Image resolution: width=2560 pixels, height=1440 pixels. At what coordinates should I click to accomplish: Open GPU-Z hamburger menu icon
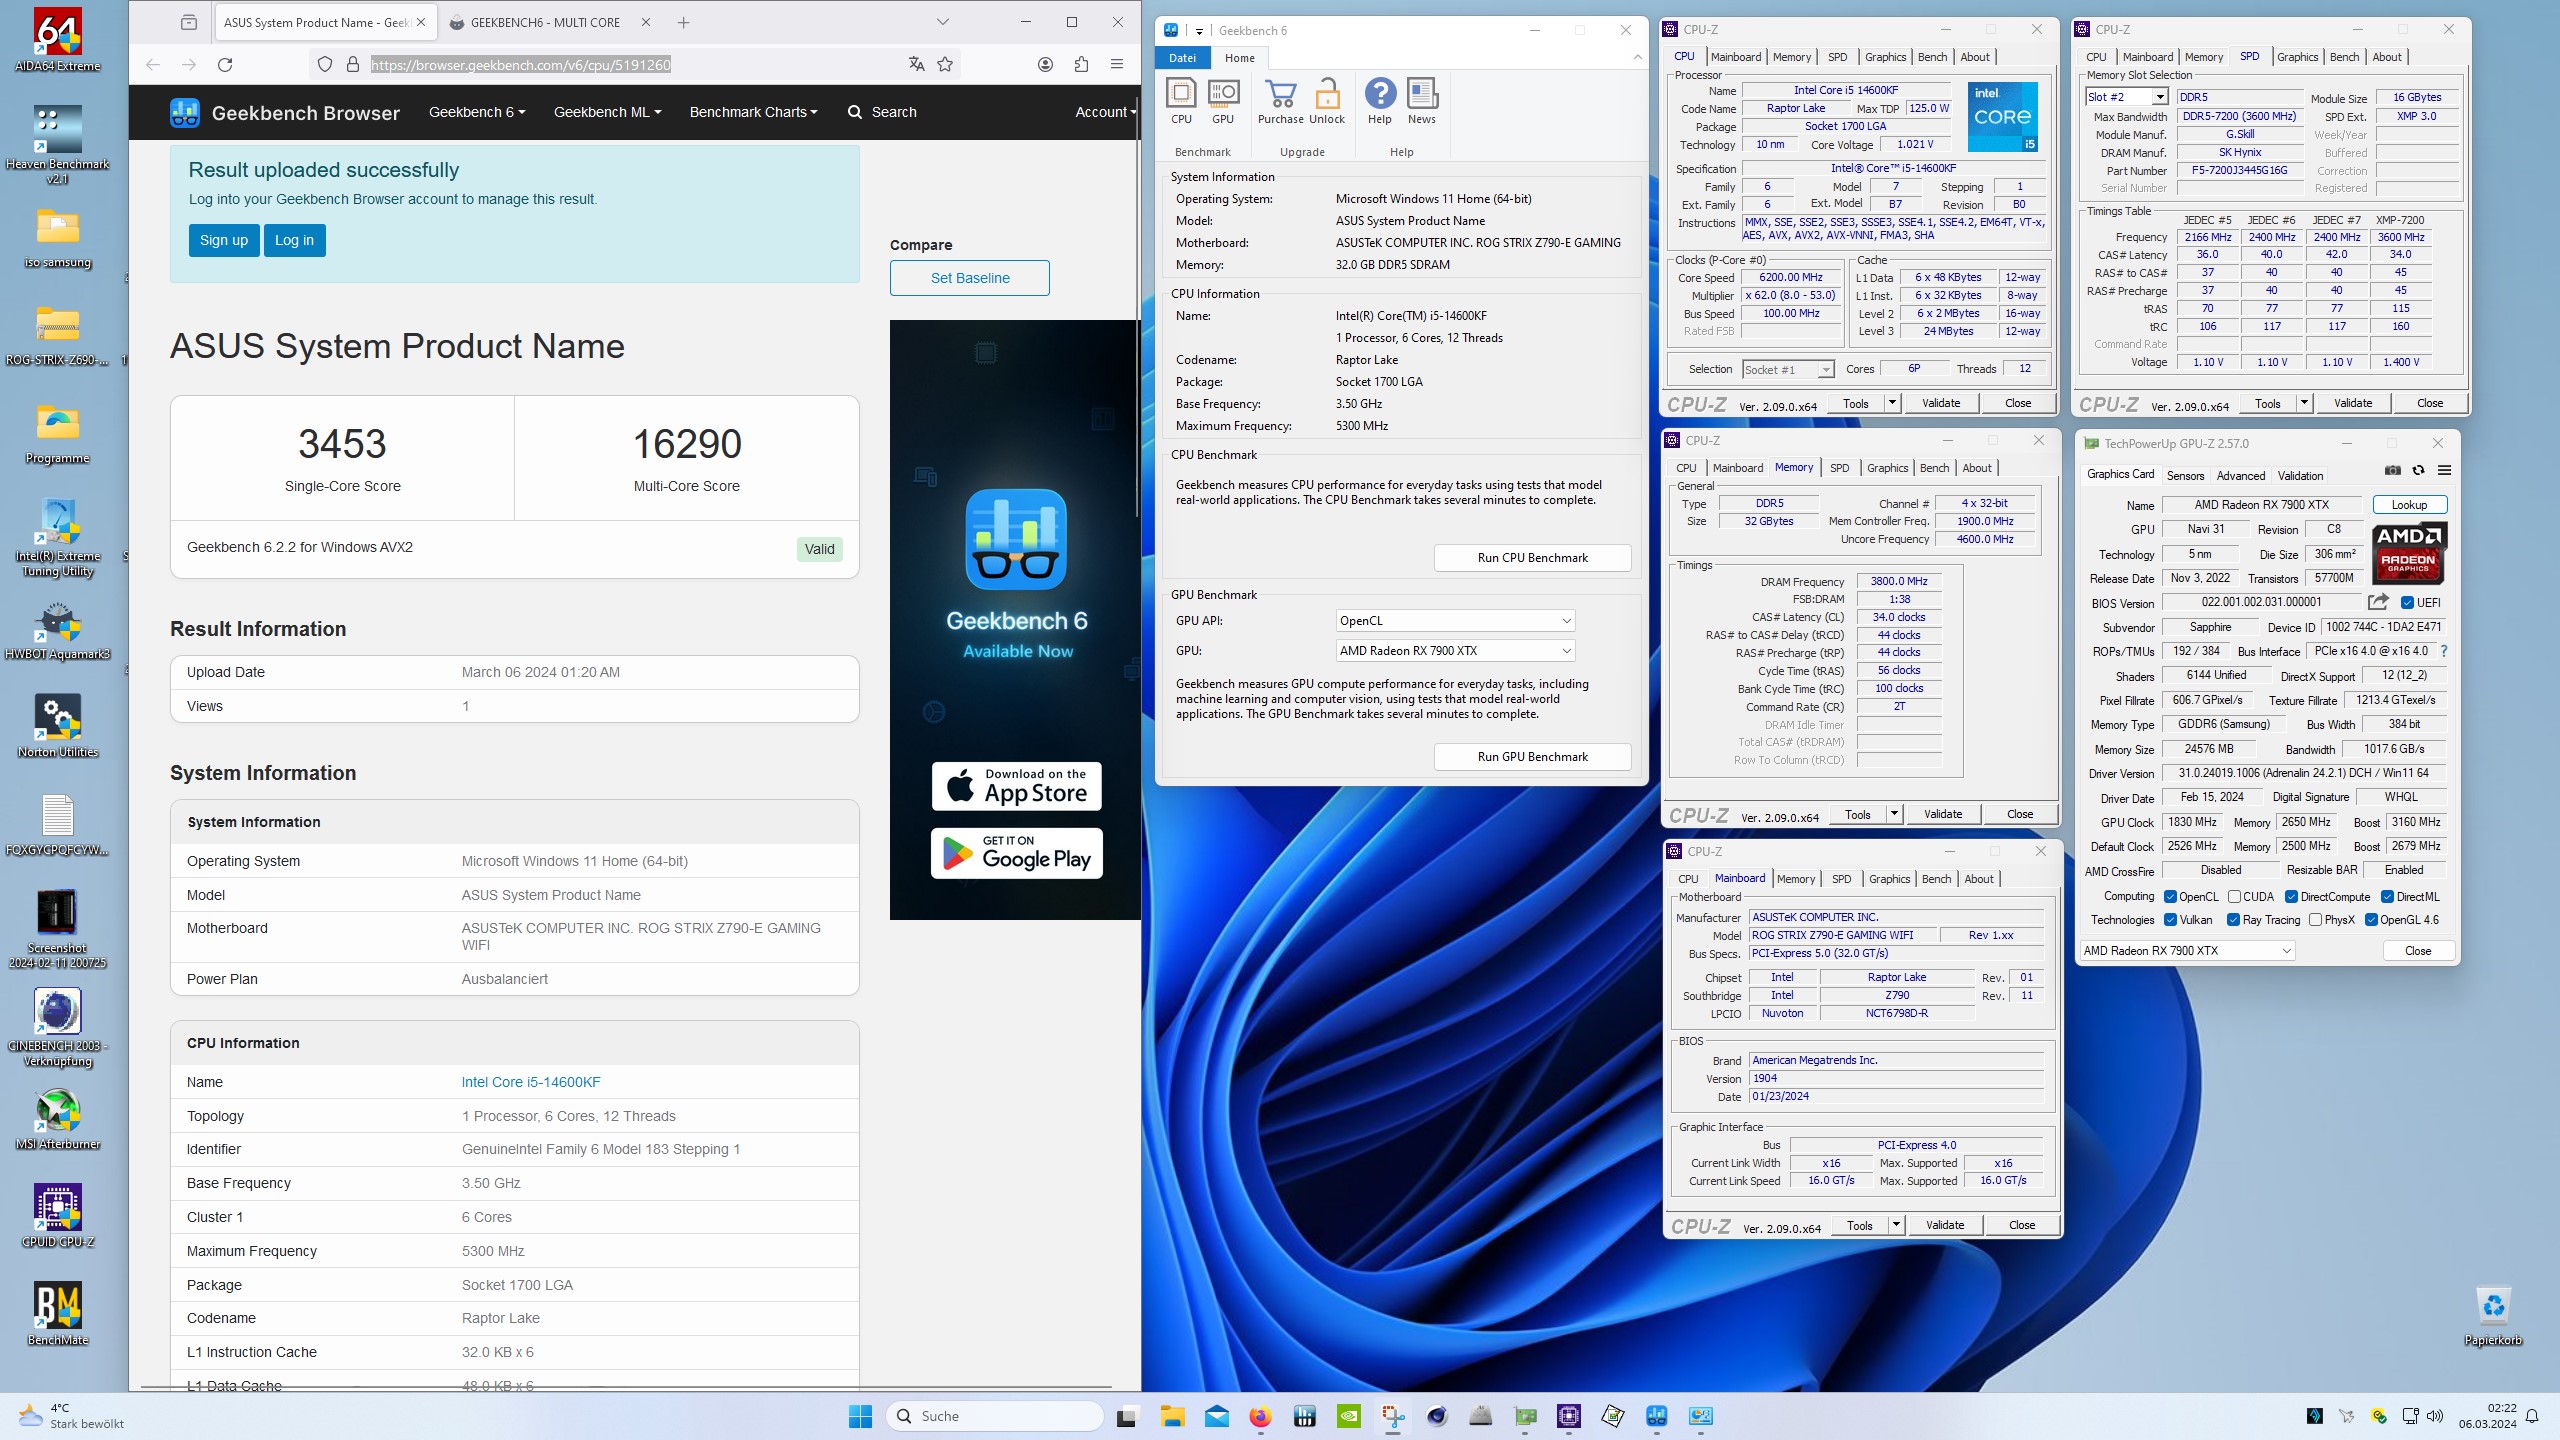[x=2444, y=471]
